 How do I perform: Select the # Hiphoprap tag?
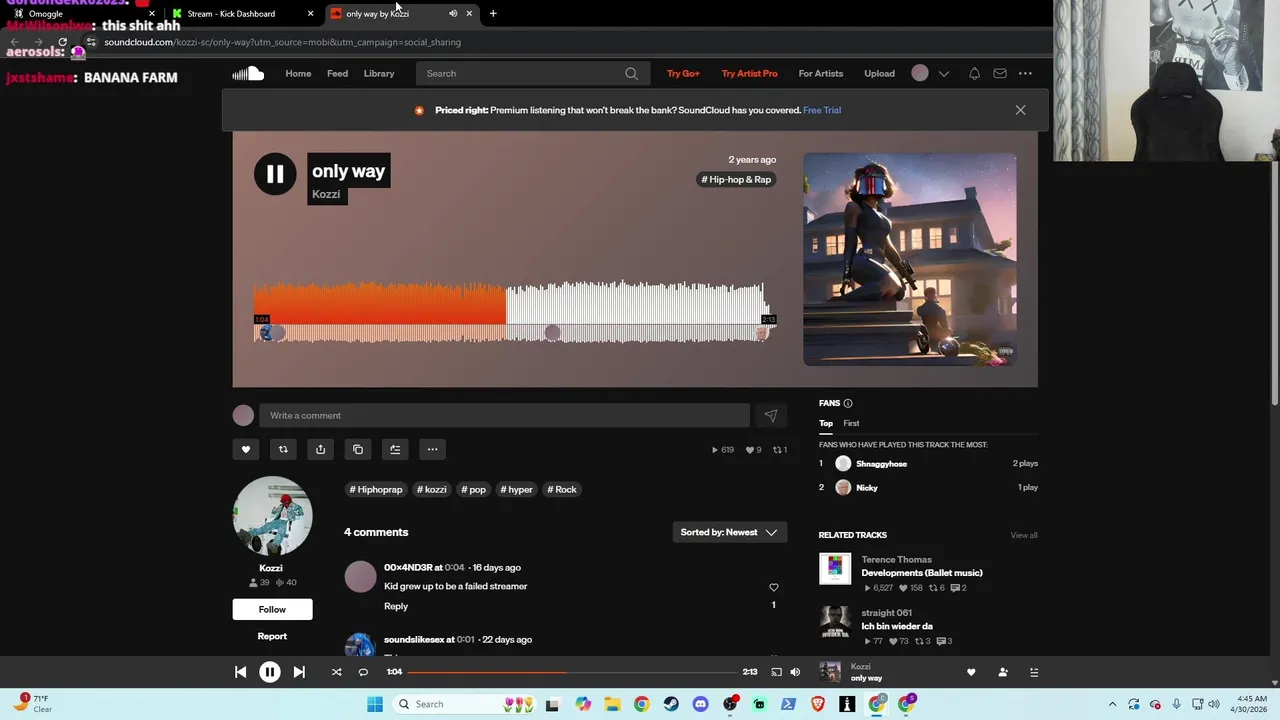376,489
